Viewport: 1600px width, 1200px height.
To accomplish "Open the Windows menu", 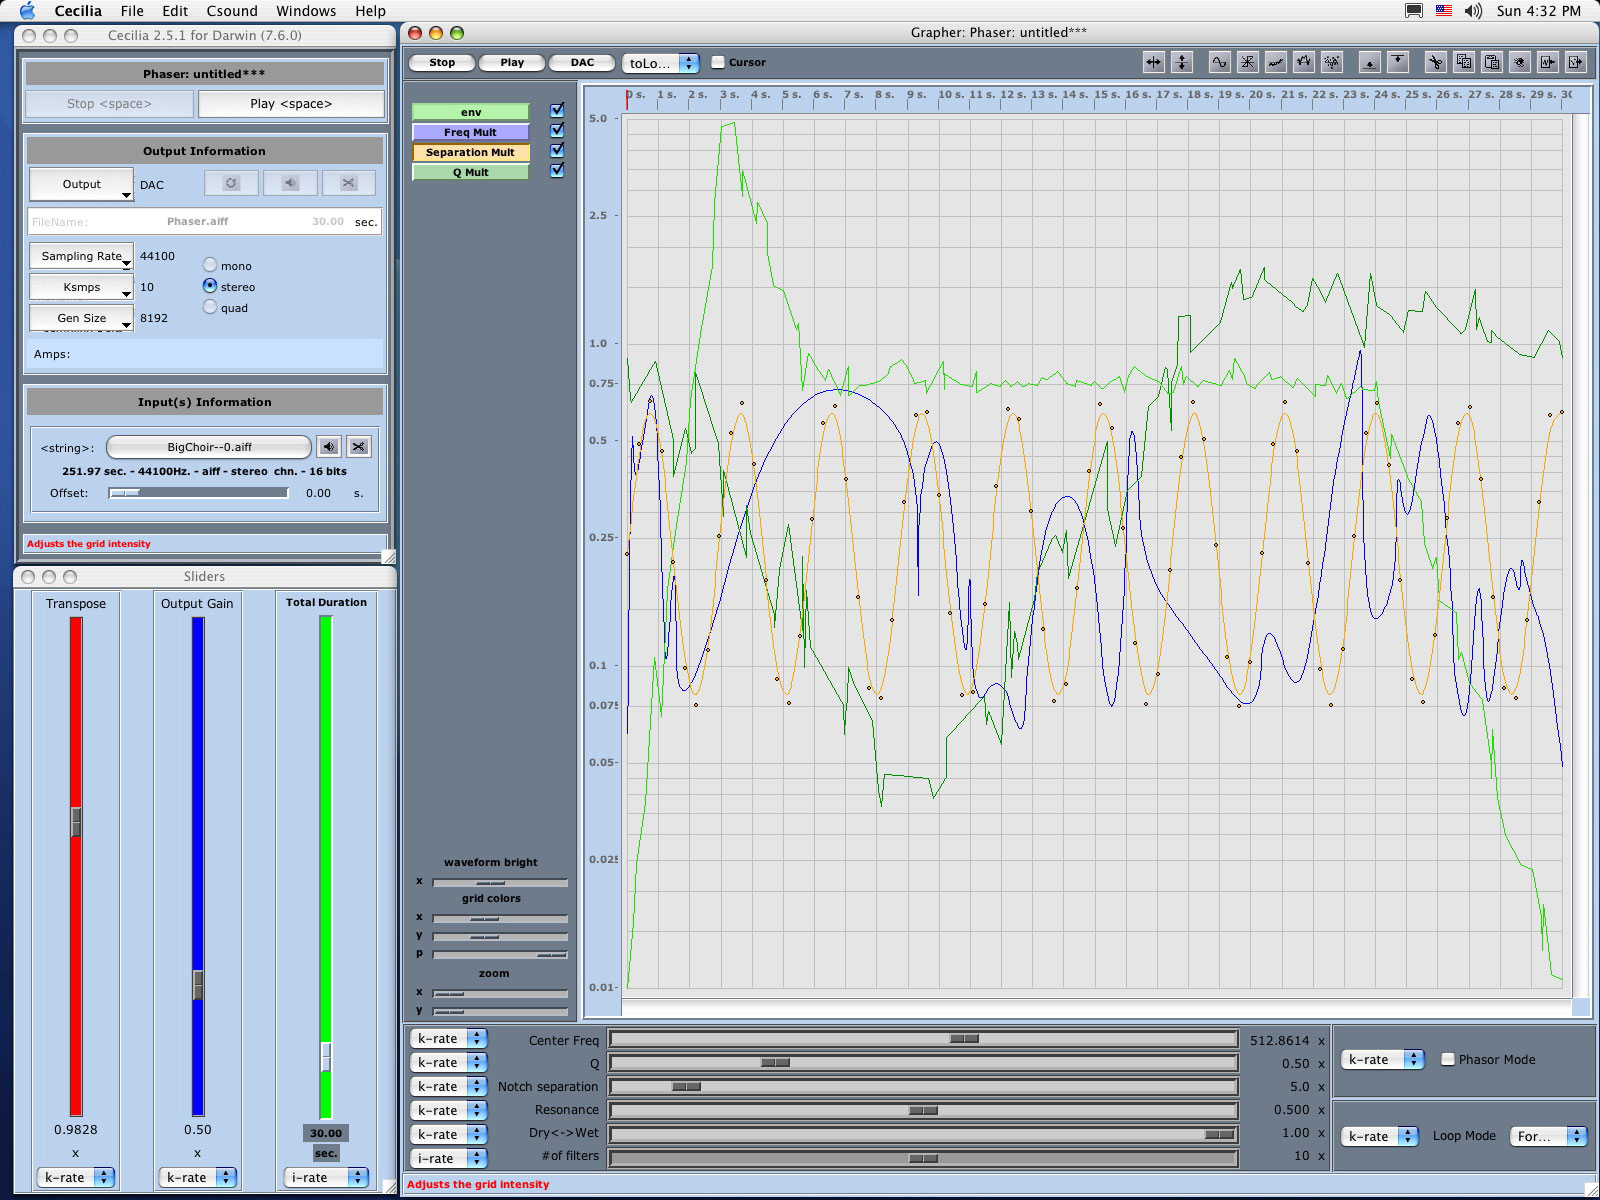I will [x=306, y=11].
